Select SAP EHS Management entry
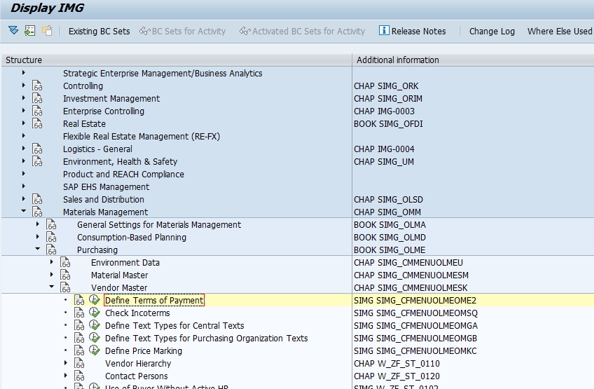Screen dimensions: 594x389 (106, 187)
